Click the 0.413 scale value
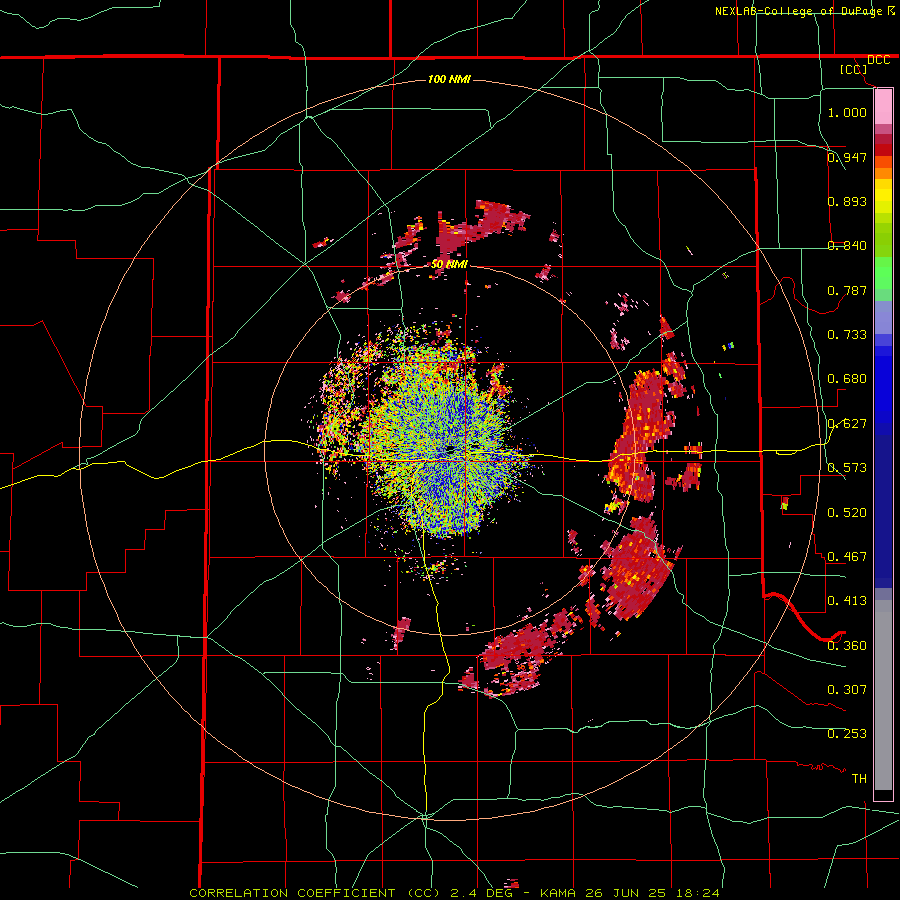Screen dimensions: 900x900 click(x=847, y=601)
